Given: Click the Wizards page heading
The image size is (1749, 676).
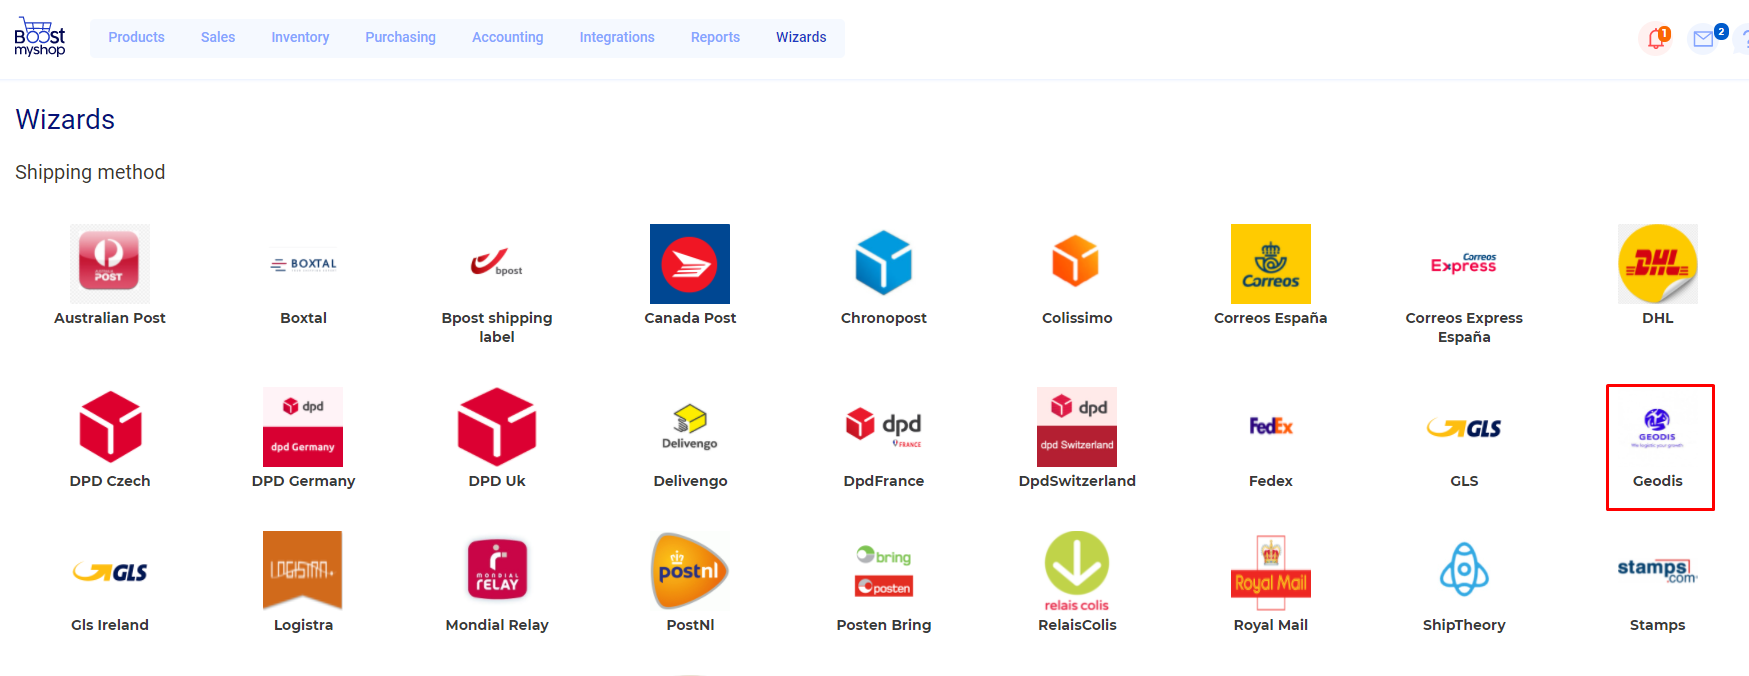Looking at the screenshot, I should (x=65, y=120).
